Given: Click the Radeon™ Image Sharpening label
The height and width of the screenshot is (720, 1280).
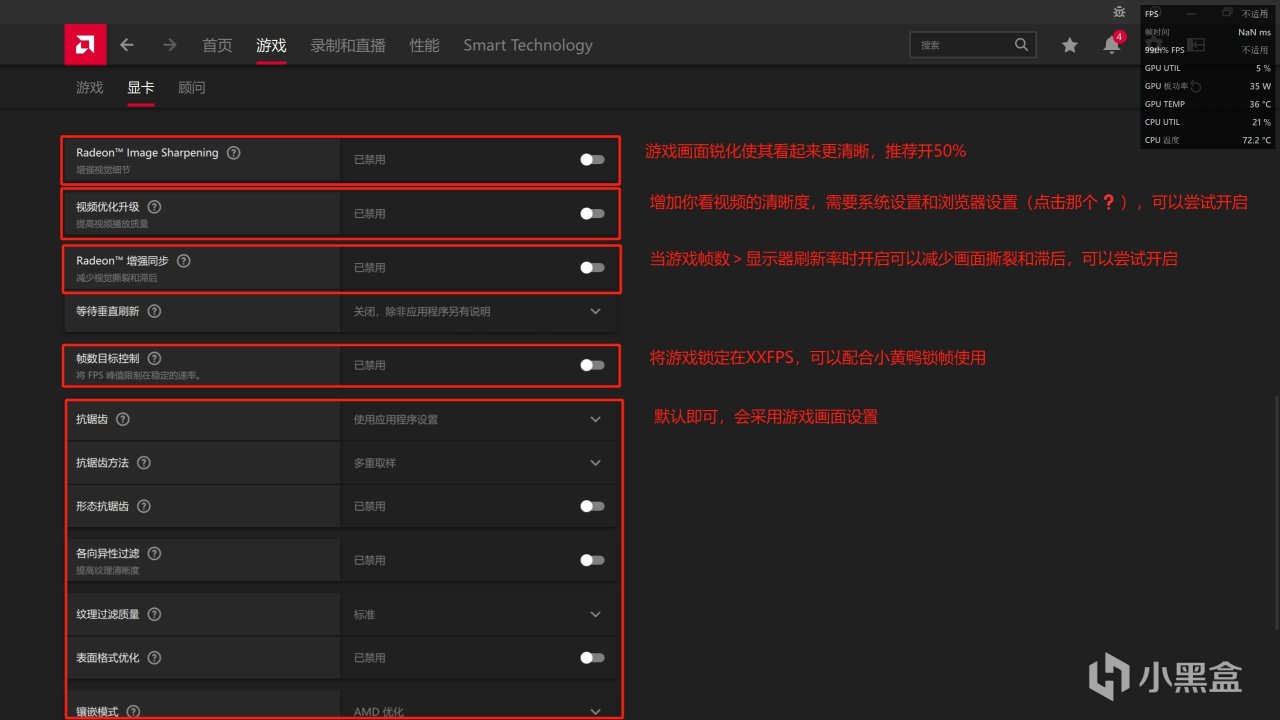Looking at the screenshot, I should click(x=147, y=153).
